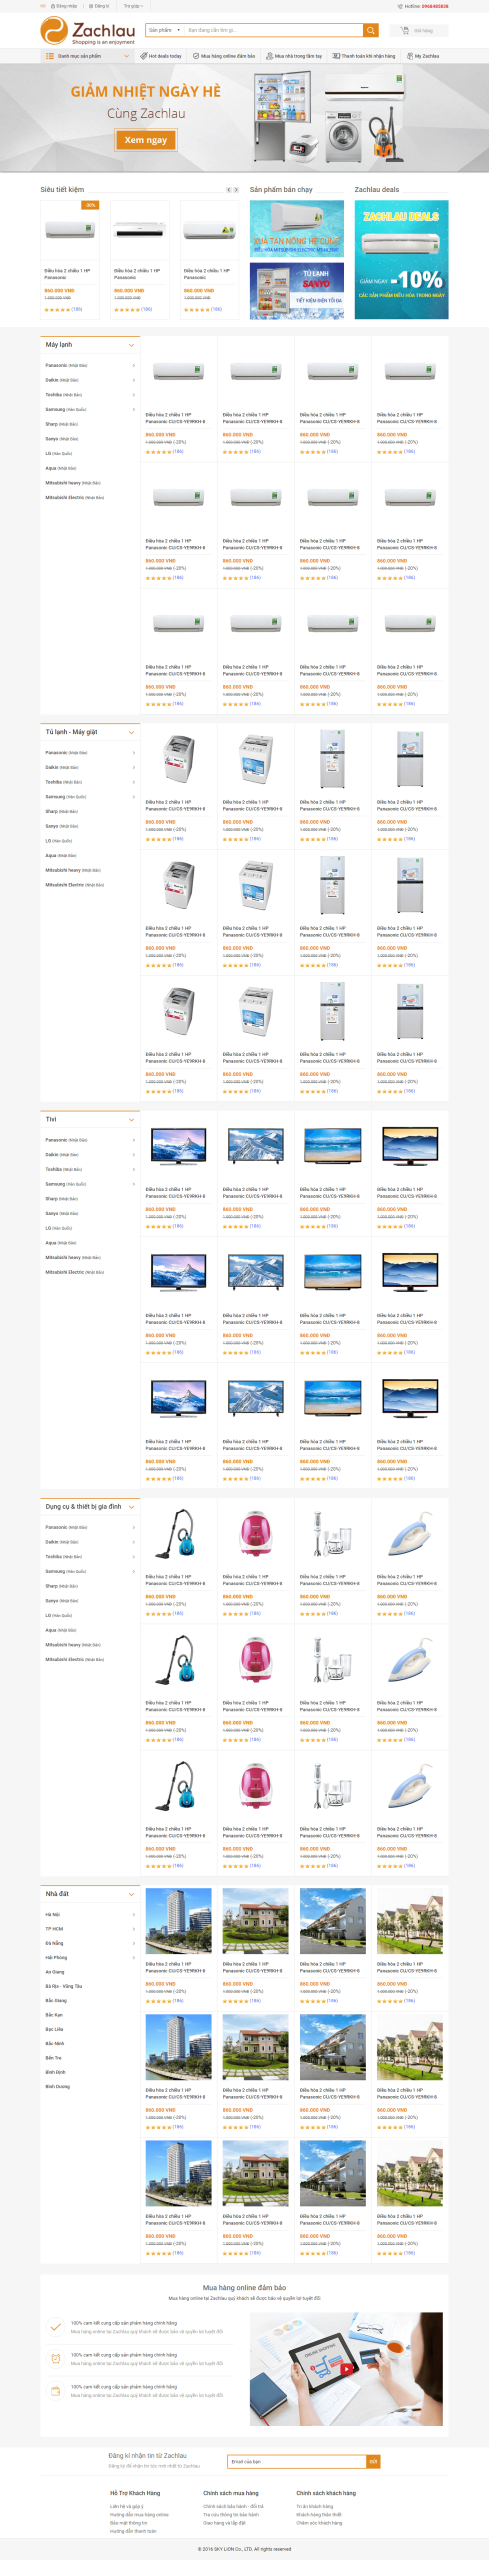Open Liên hệ và góp ý link
Screen dimensions: 489x2560
(127, 2506)
